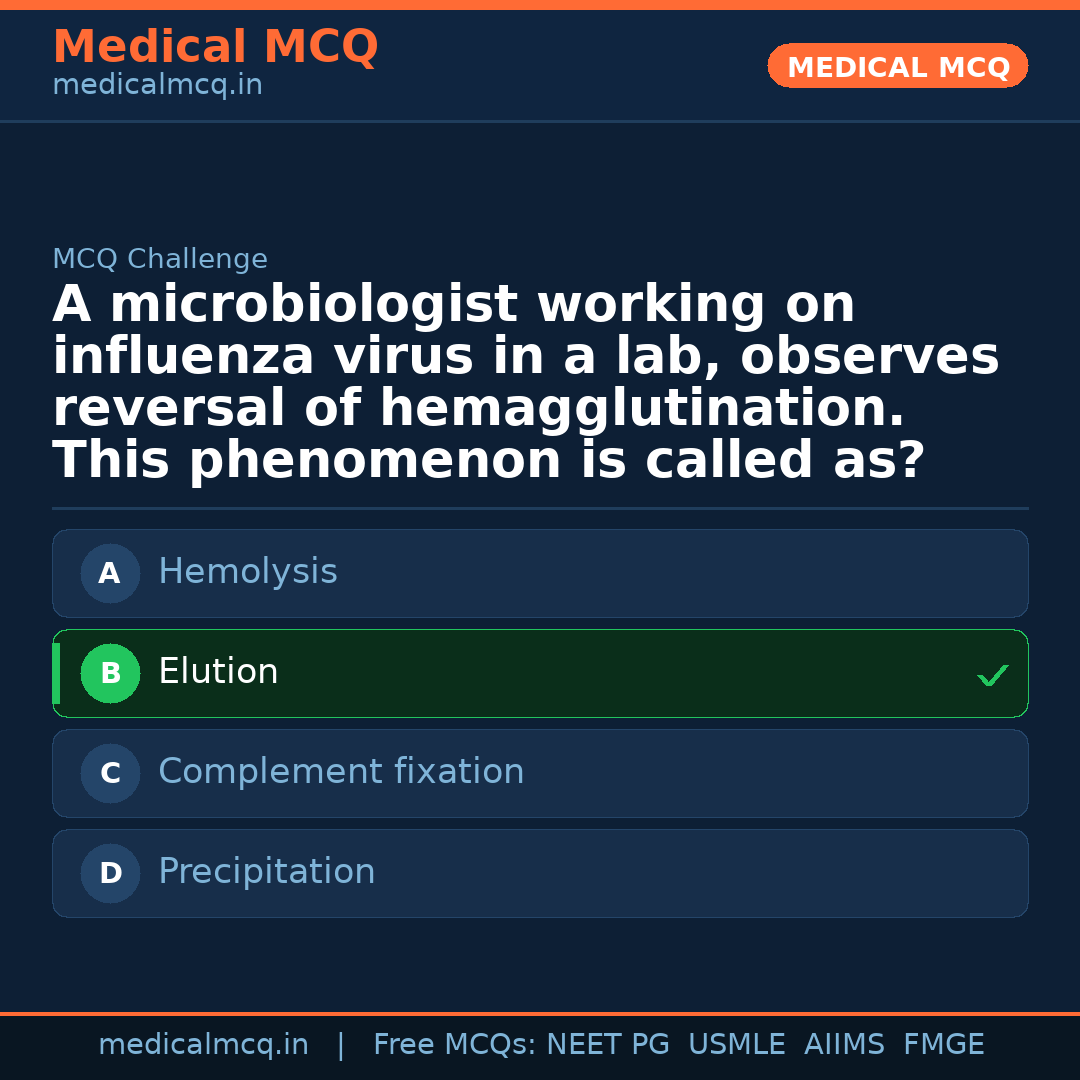Open medicalmcq.in link under header title
Screen dimensions: 1080x1080
157,86
